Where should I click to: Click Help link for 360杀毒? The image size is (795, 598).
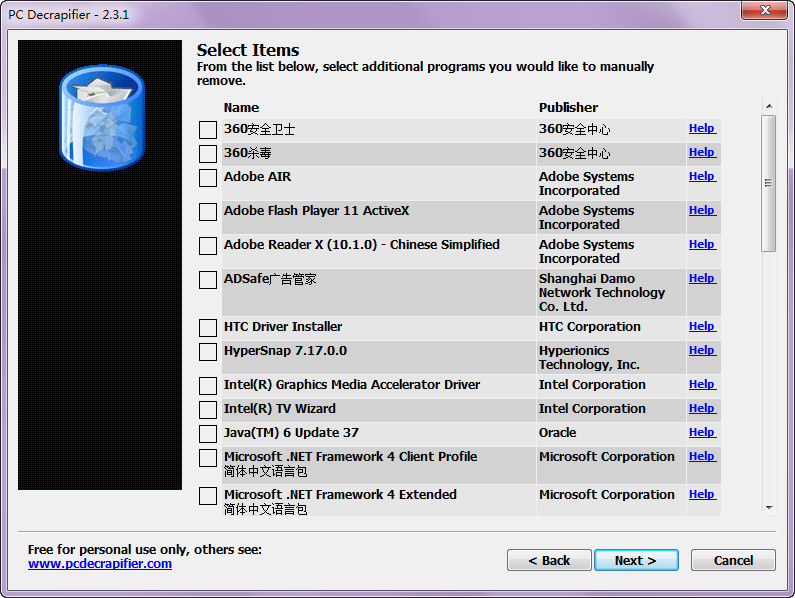pos(701,153)
